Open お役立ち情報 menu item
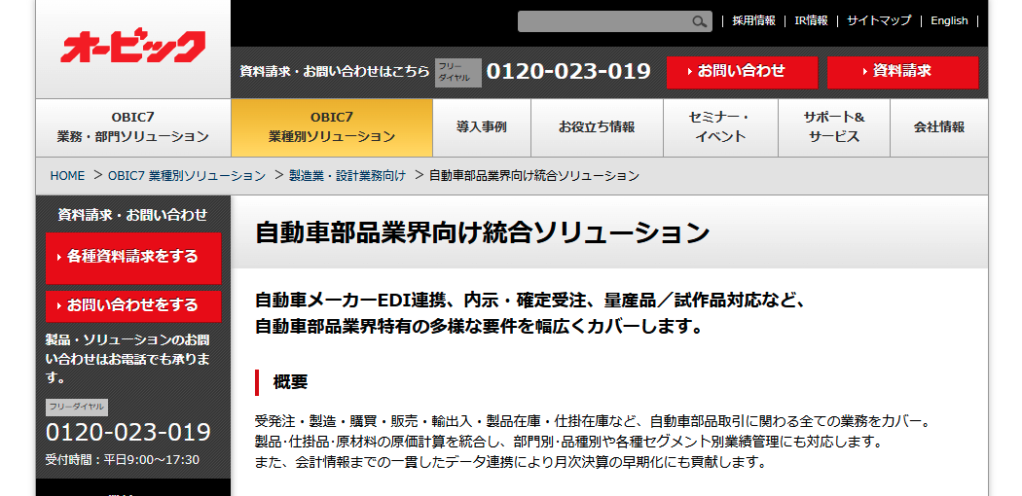 596,127
